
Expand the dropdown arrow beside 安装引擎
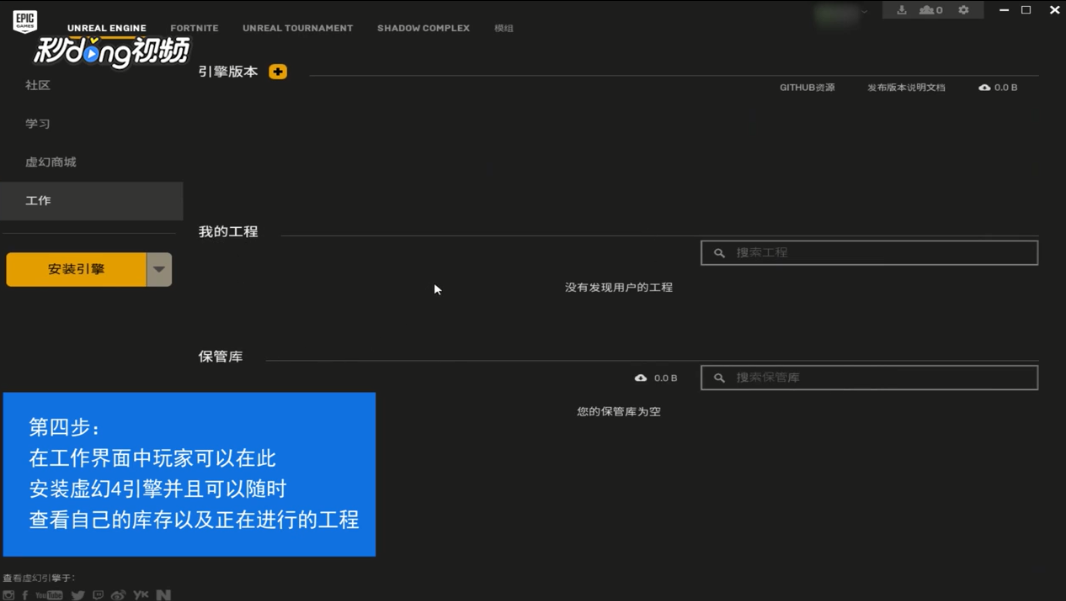(159, 268)
